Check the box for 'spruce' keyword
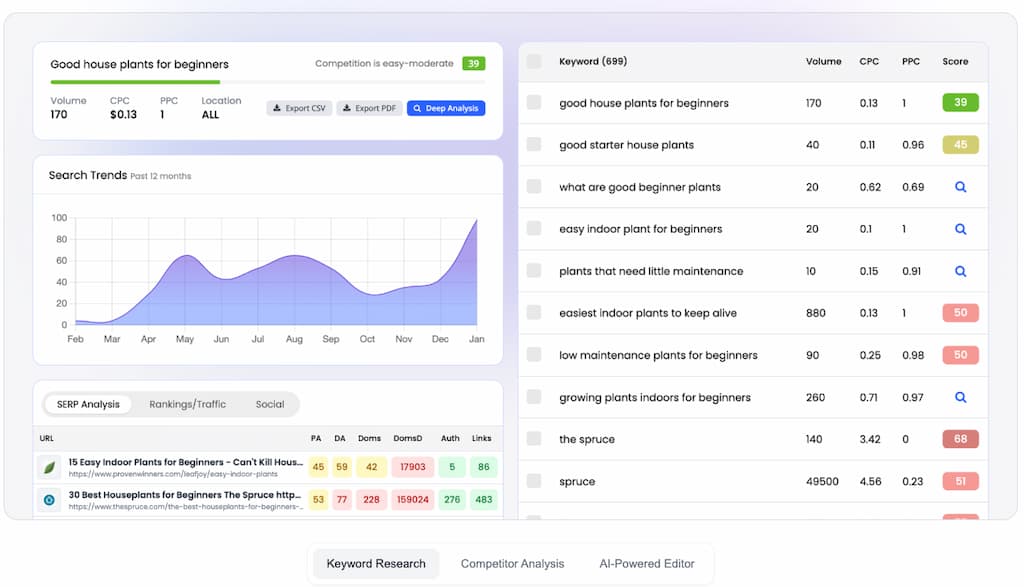The height and width of the screenshot is (587, 1024). click(x=534, y=481)
